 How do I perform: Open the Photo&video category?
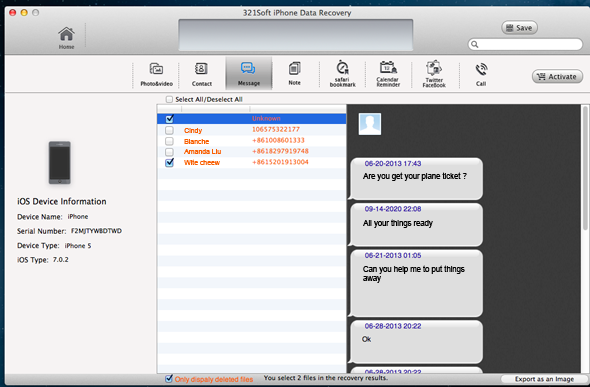(157, 74)
